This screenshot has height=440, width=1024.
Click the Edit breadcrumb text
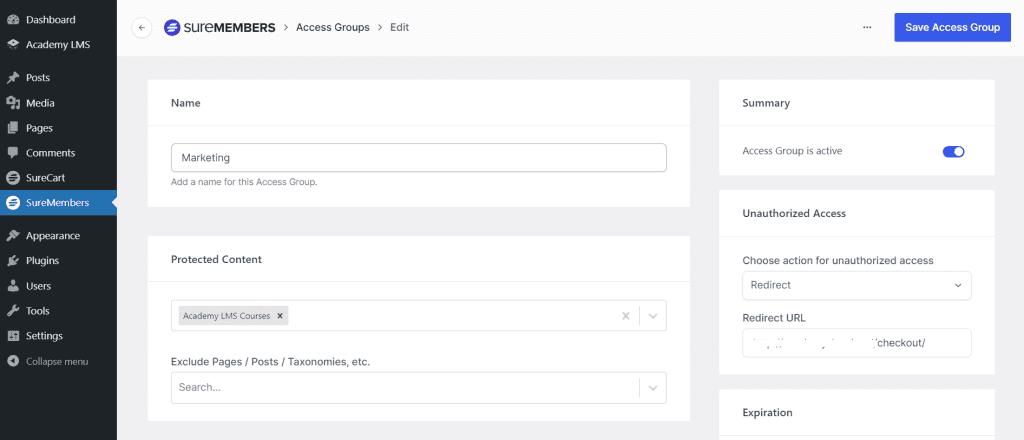(400, 27)
